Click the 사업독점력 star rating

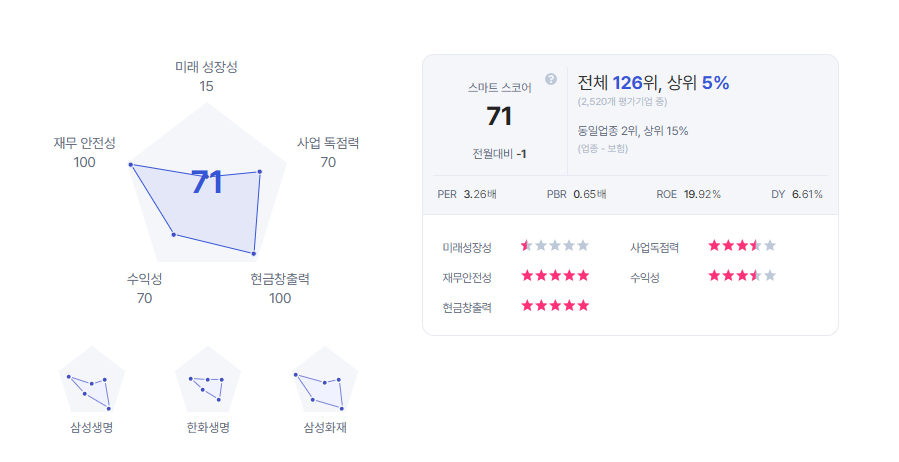pos(742,246)
